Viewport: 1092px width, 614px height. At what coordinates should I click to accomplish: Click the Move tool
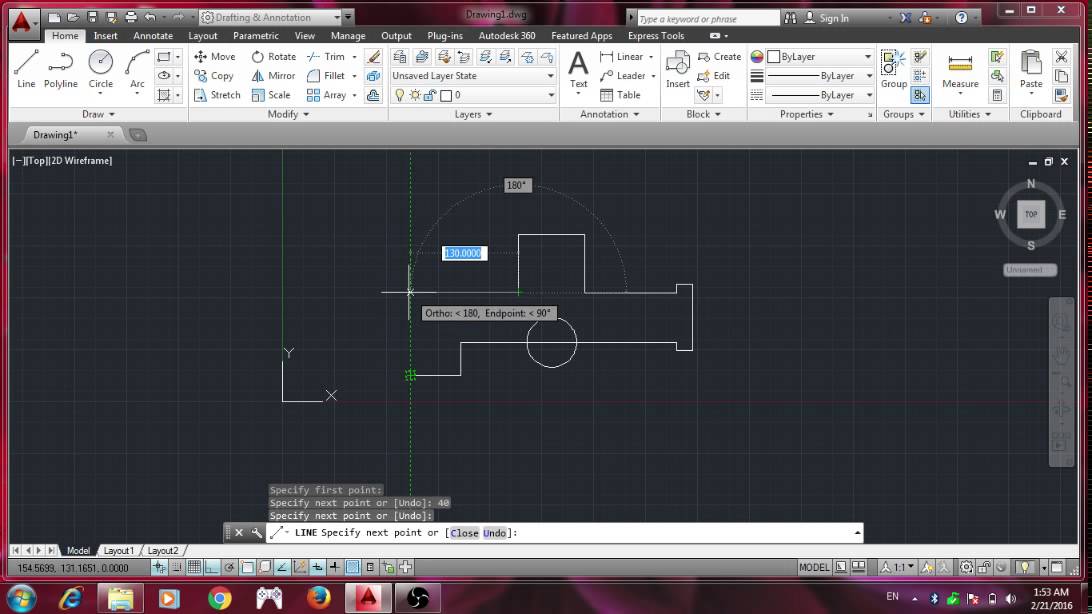click(214, 56)
